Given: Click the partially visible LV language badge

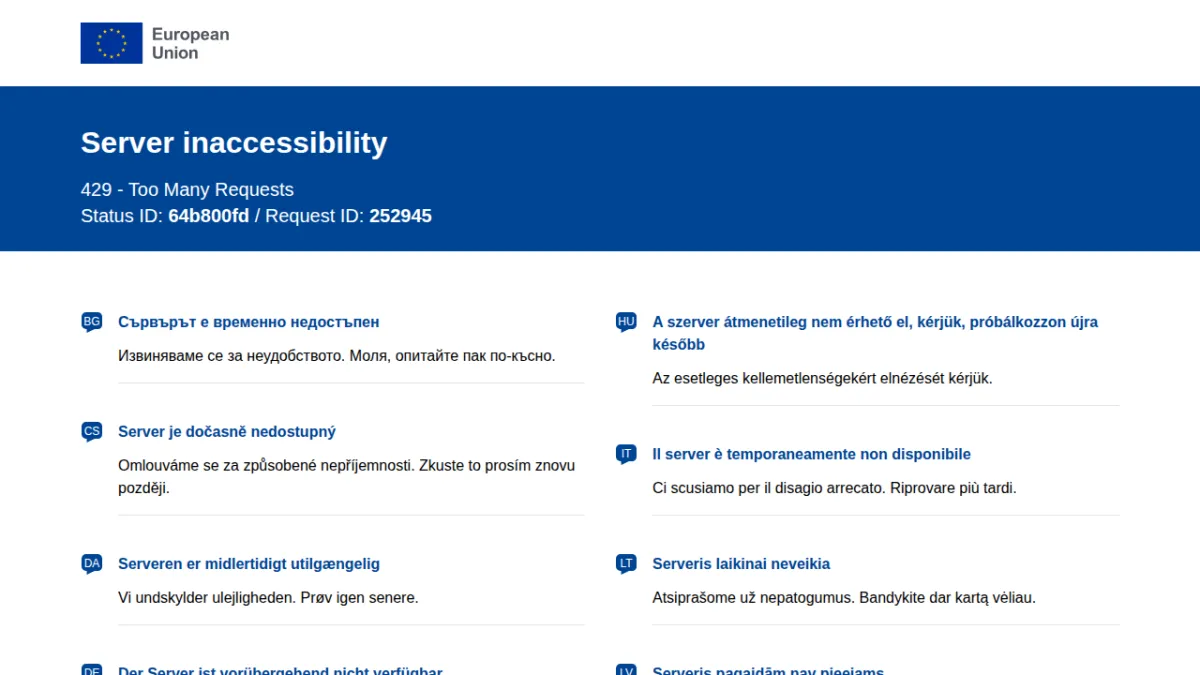Looking at the screenshot, I should point(626,670).
